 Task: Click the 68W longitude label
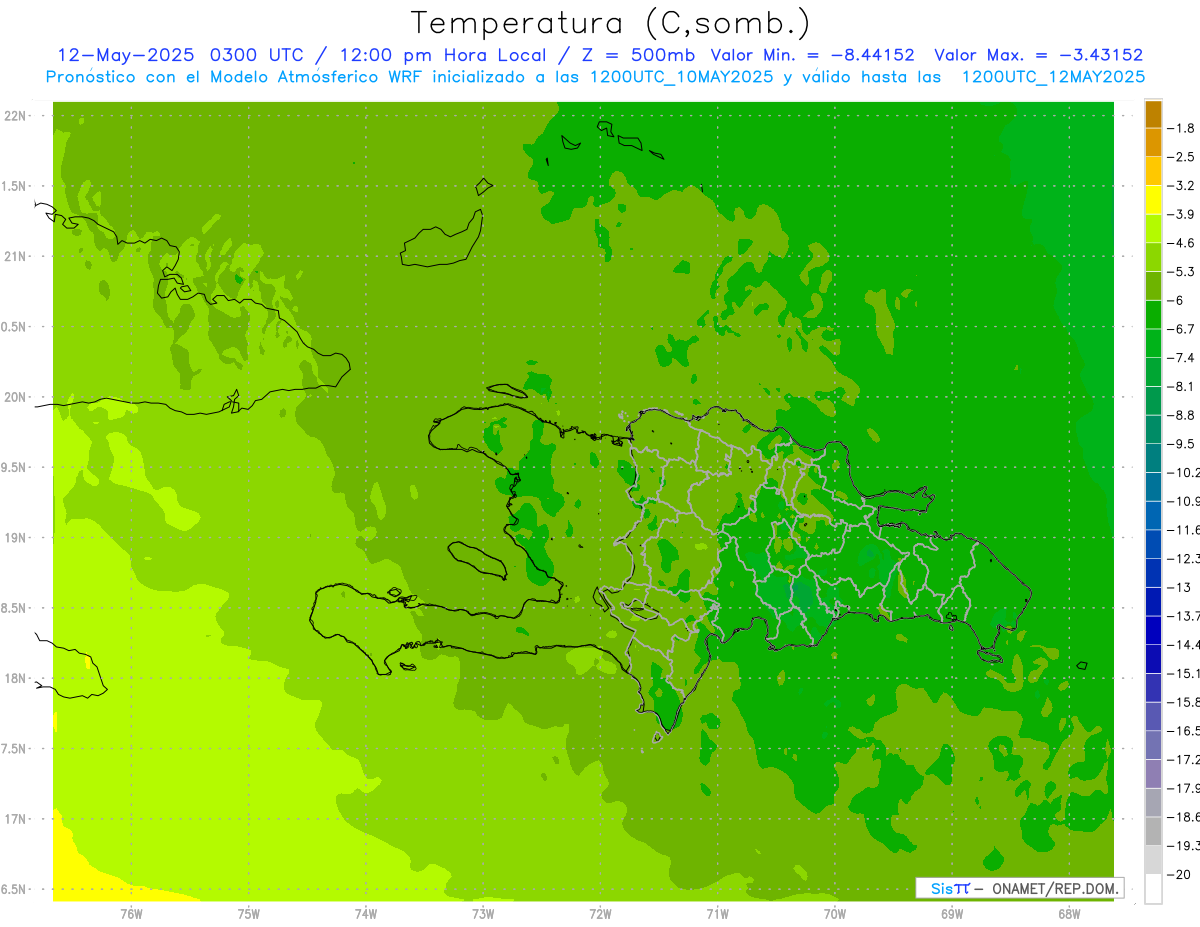(x=1069, y=913)
